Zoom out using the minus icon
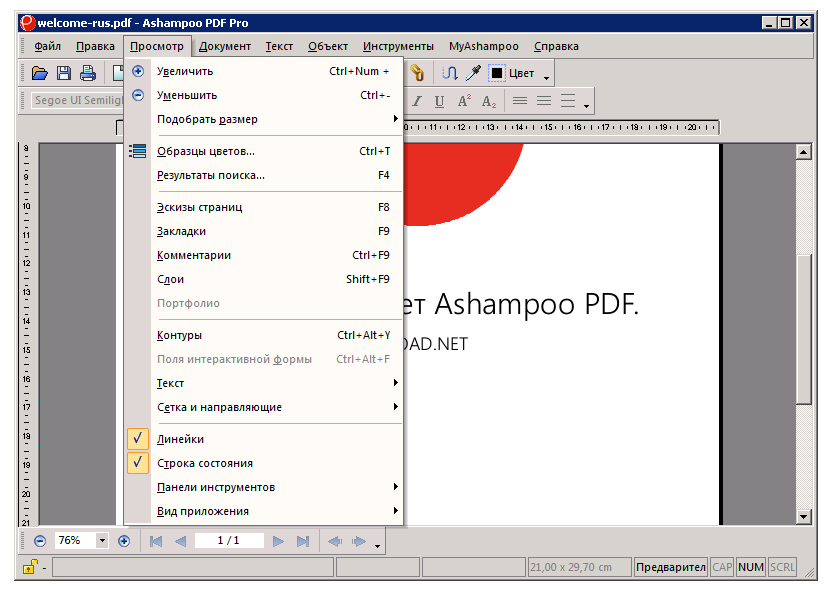The image size is (839, 600). (x=40, y=541)
